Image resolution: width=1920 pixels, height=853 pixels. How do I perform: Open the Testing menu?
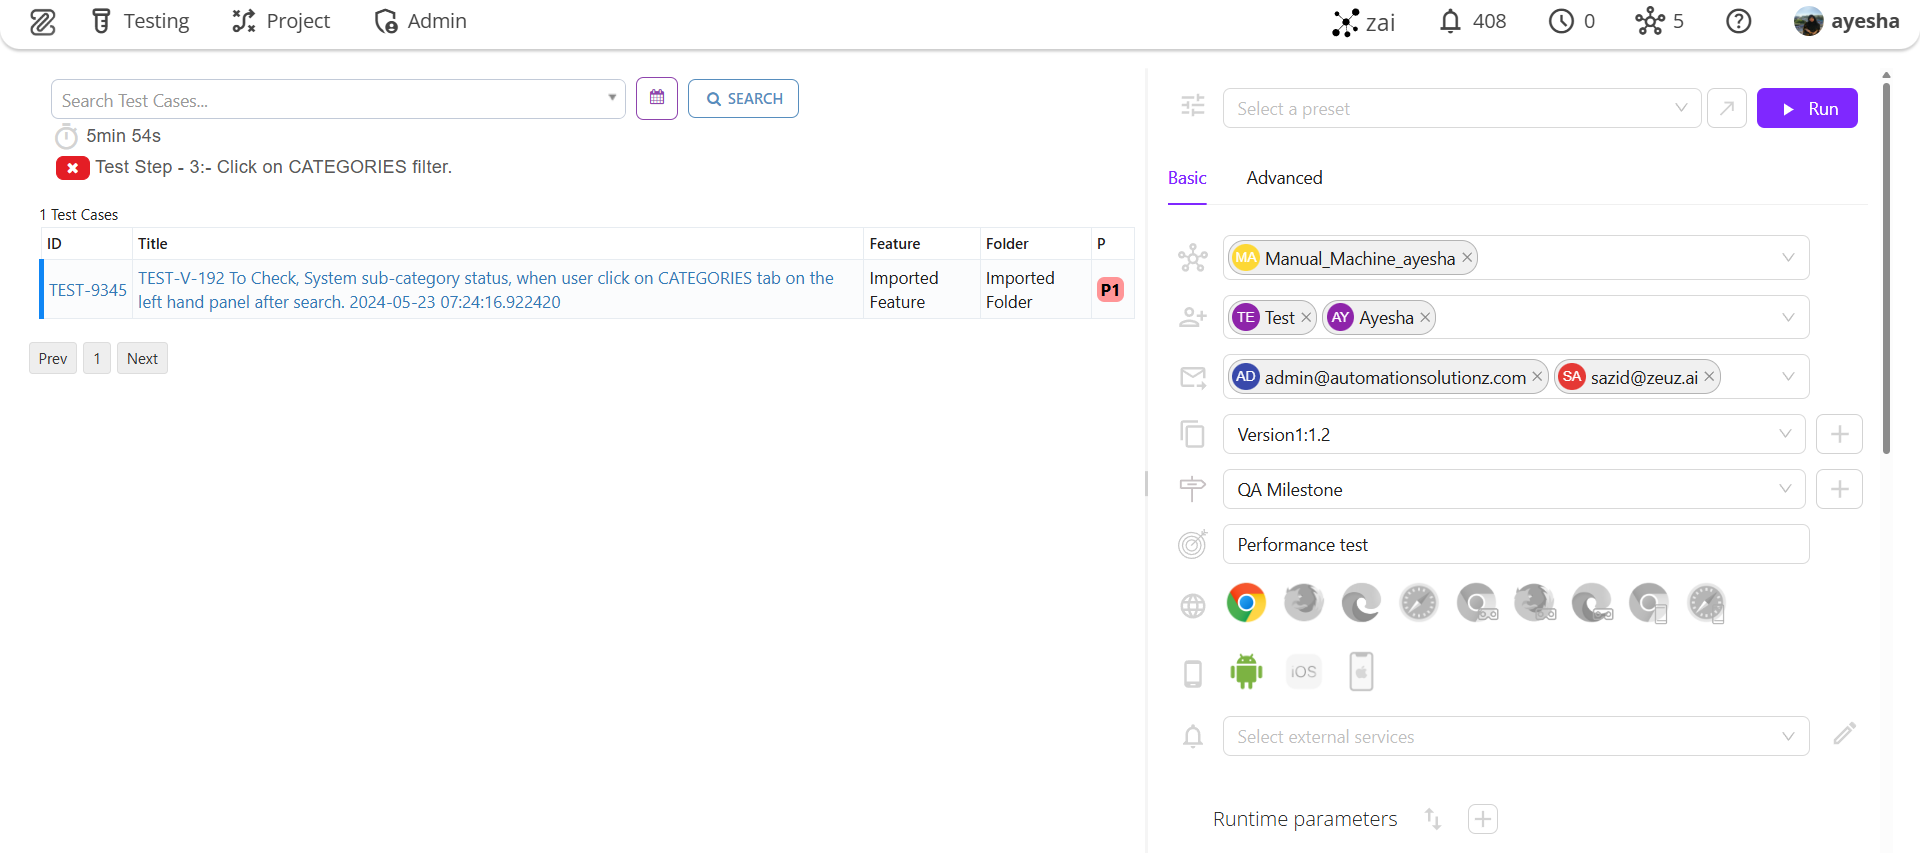(x=140, y=22)
